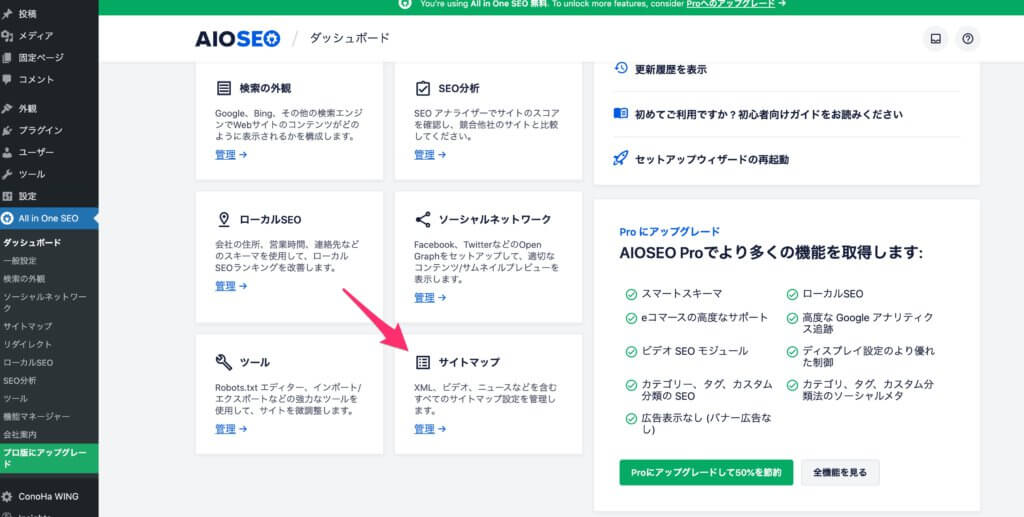Click Proへのアップグレード link in top banner
The width and height of the screenshot is (1024, 517).
(731, 4)
